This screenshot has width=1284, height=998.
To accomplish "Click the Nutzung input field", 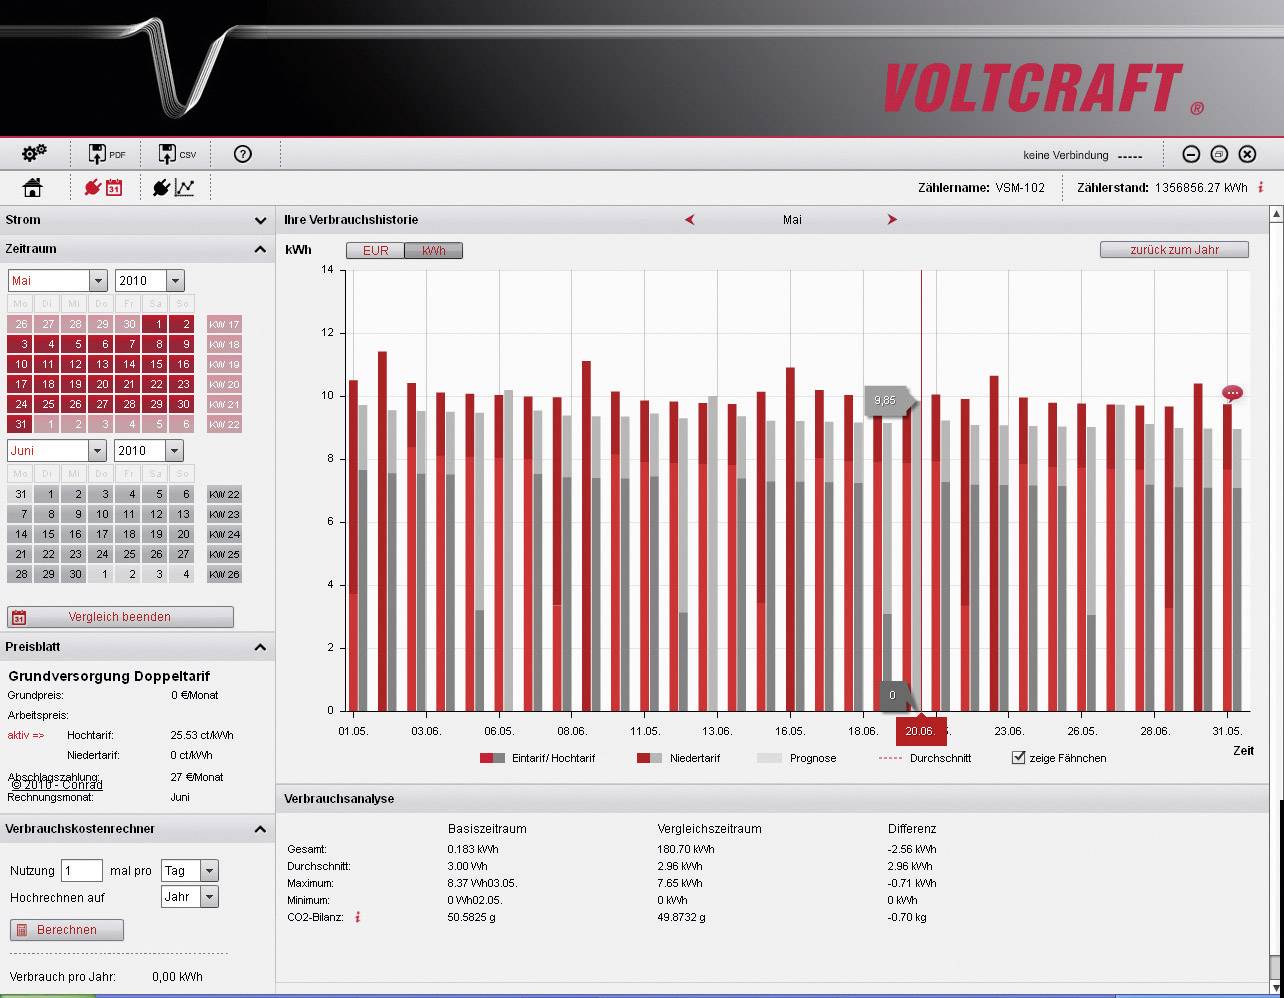I will (x=82, y=871).
